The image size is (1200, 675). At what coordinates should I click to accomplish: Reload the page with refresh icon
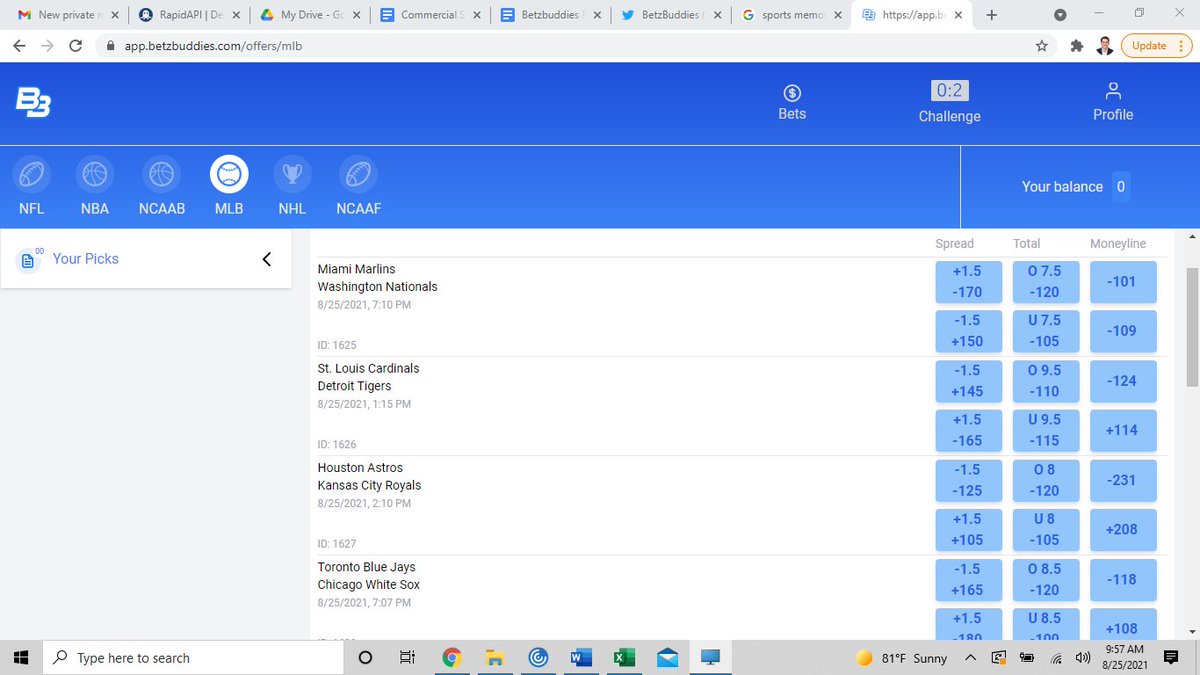click(76, 46)
